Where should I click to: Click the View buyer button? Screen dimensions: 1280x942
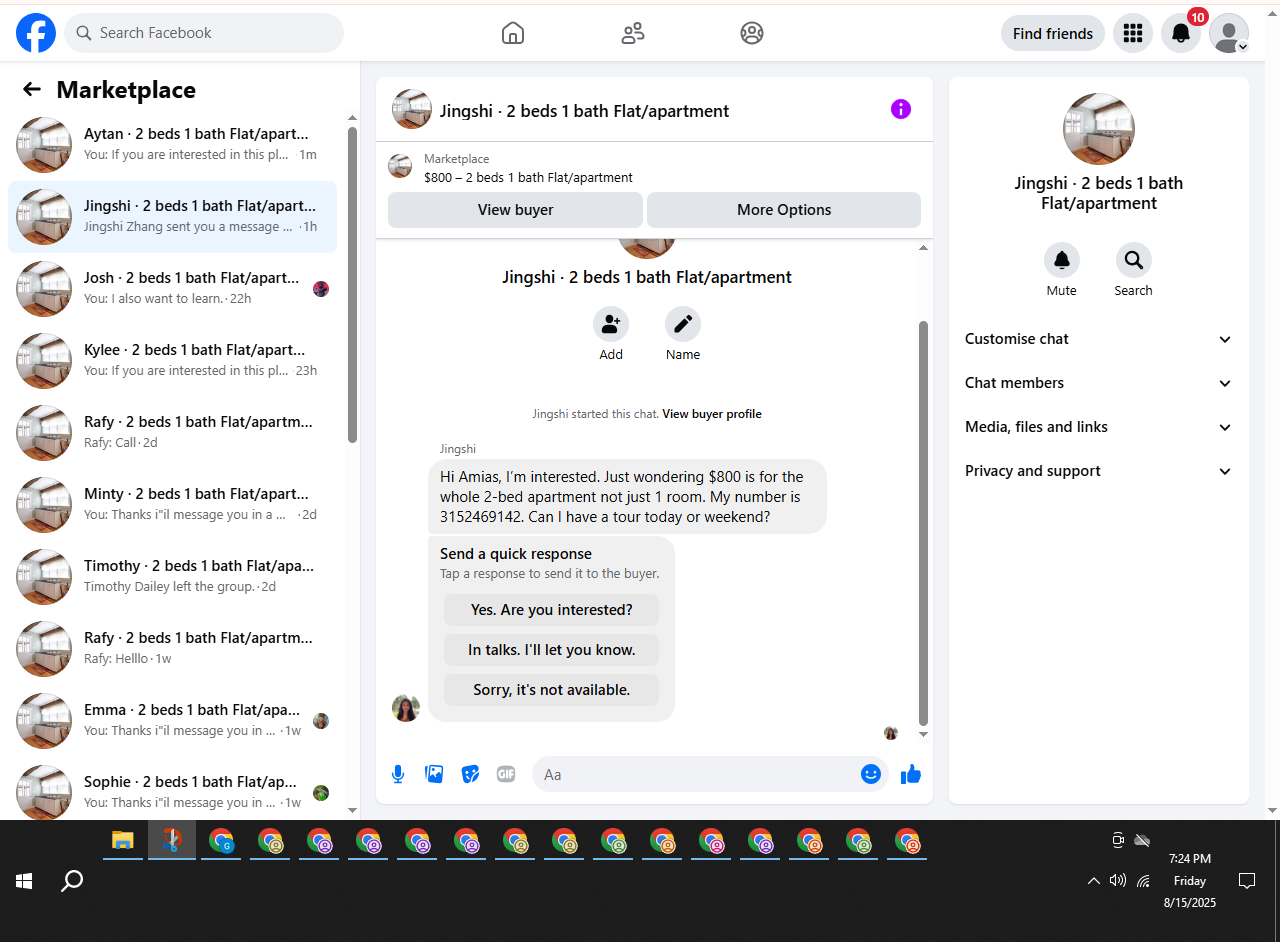(515, 210)
